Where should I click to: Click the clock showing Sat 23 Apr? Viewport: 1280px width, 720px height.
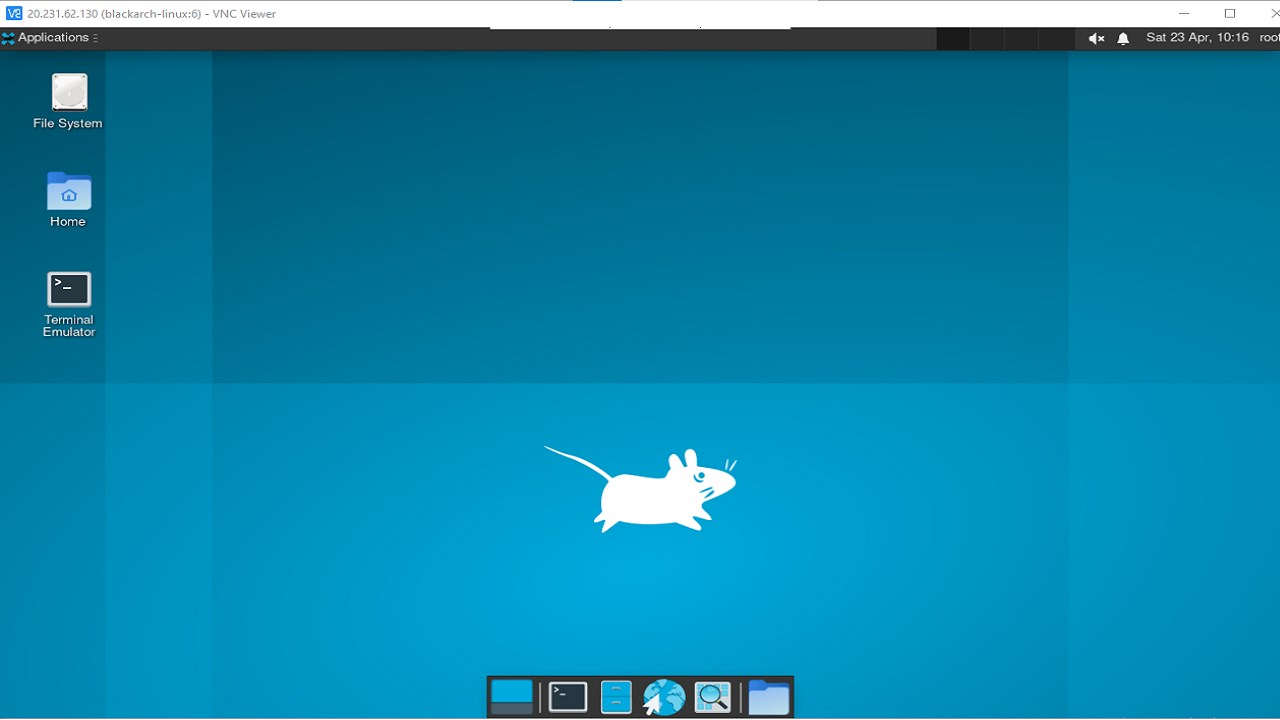coord(1197,38)
